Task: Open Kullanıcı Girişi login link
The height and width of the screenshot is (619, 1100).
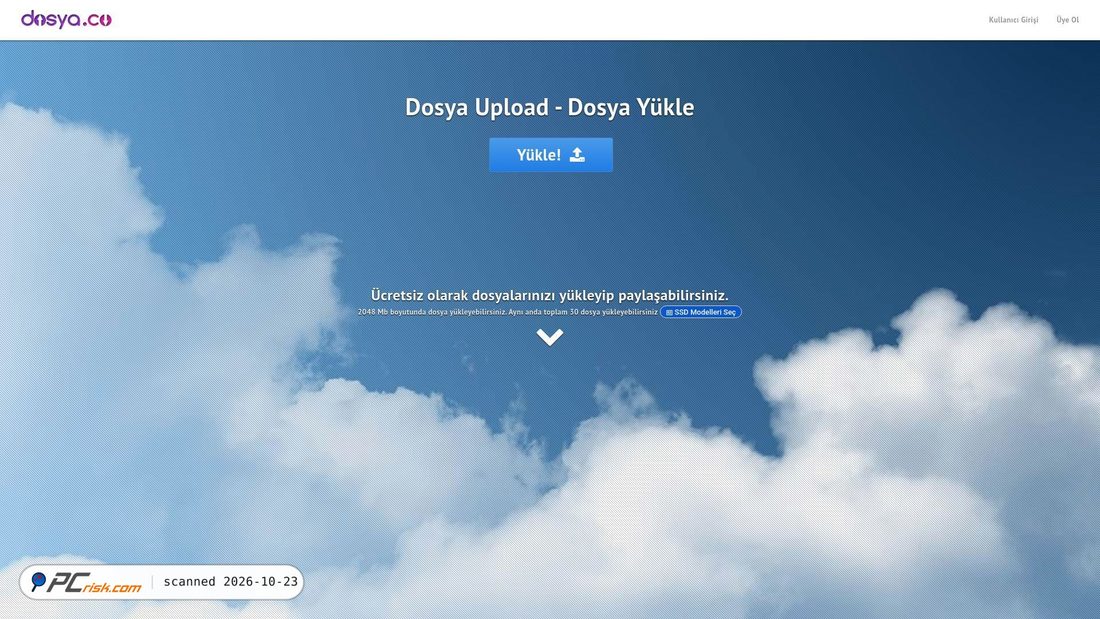Action: (x=1013, y=20)
